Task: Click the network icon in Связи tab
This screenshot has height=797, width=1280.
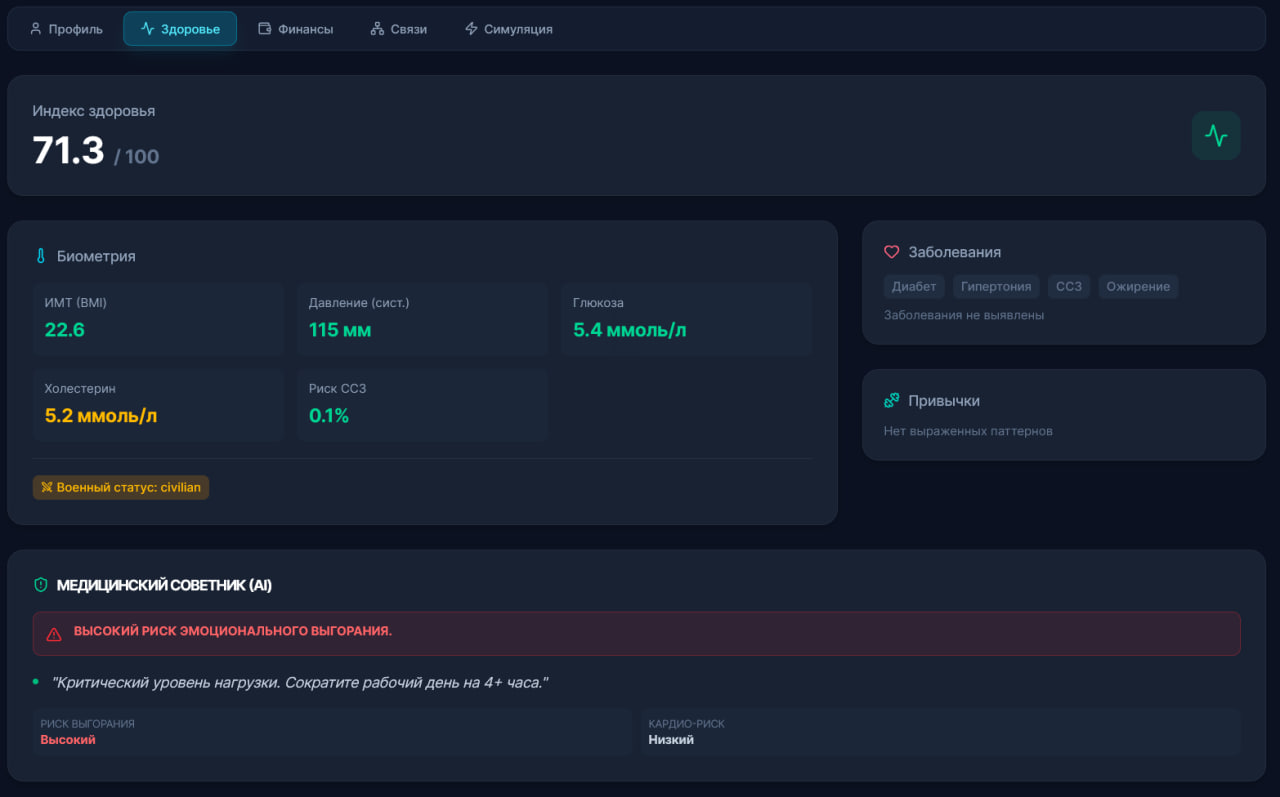Action: pos(377,29)
